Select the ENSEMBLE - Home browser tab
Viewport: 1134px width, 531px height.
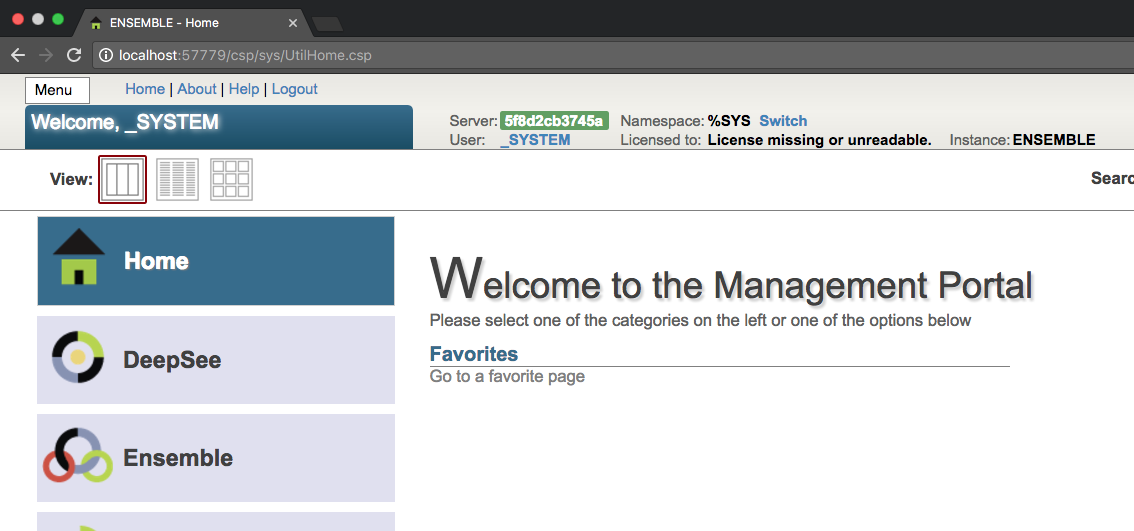tap(192, 23)
